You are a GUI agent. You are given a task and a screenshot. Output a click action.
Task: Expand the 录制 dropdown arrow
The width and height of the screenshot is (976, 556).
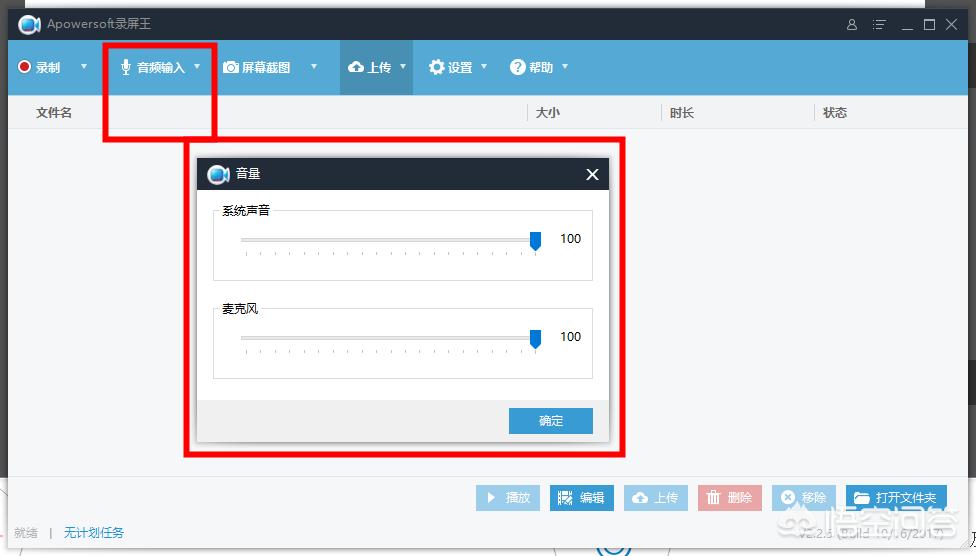click(x=83, y=66)
